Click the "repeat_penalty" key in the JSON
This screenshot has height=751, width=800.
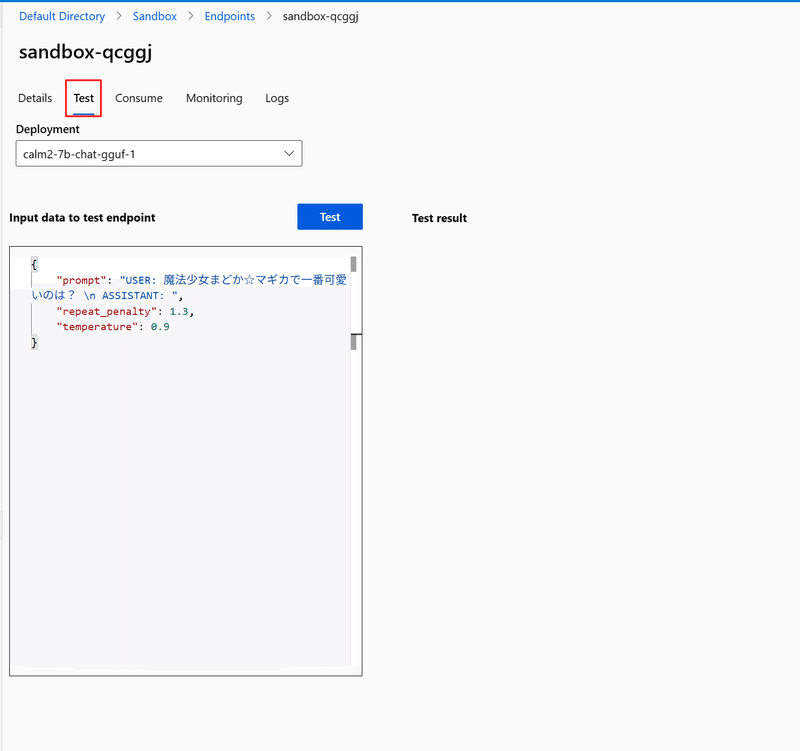107,311
